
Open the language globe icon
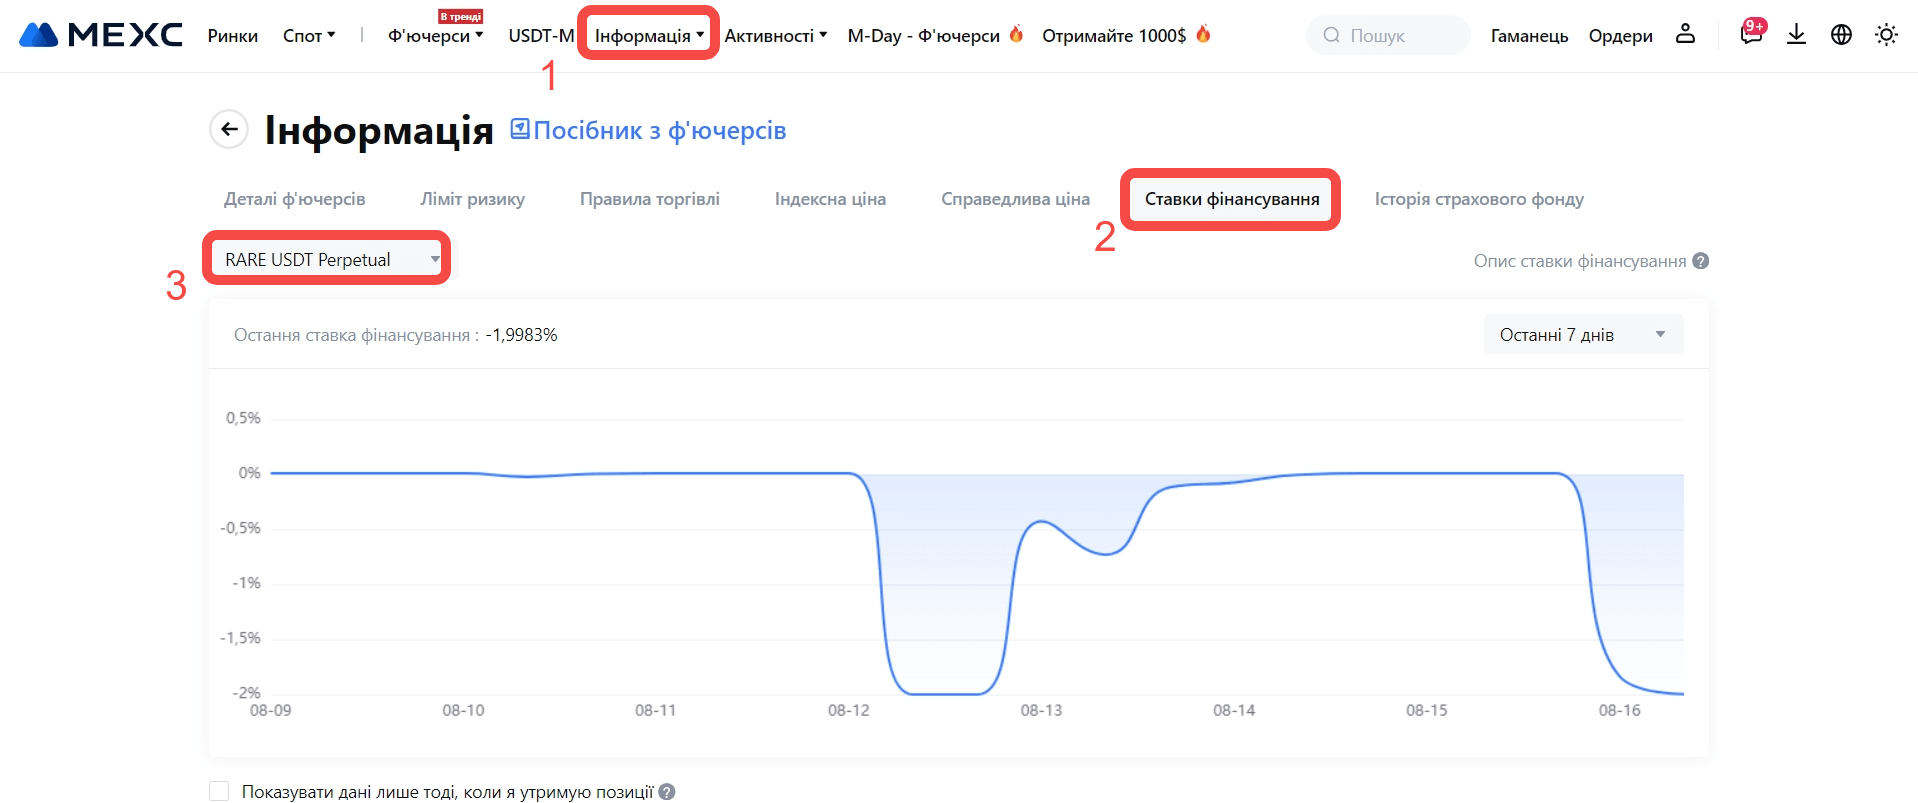[x=1841, y=35]
